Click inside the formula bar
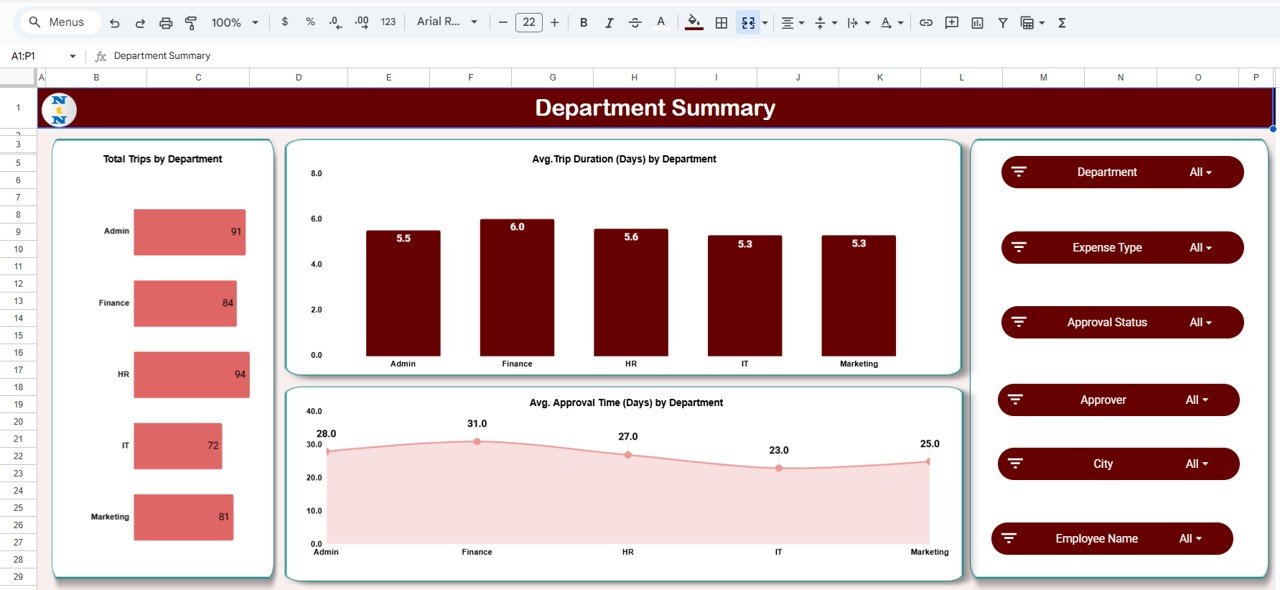 [300, 56]
